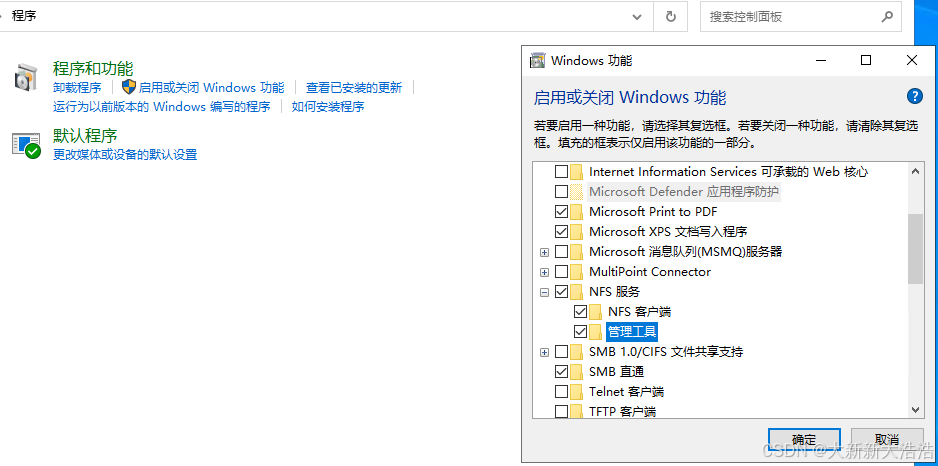The height and width of the screenshot is (466, 938).
Task: Maximize the Windows 功能 dialog
Action: (x=866, y=60)
